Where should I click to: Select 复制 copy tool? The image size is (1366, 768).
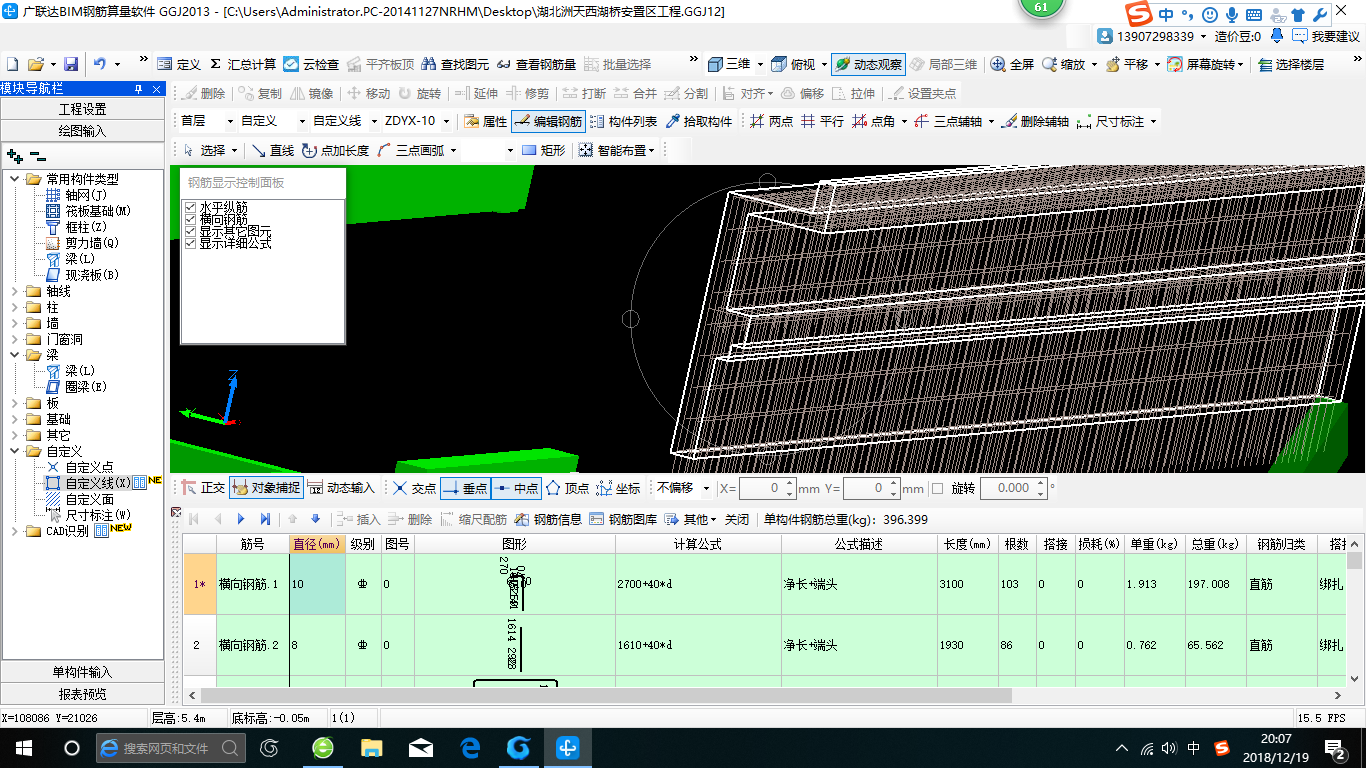[x=260, y=93]
